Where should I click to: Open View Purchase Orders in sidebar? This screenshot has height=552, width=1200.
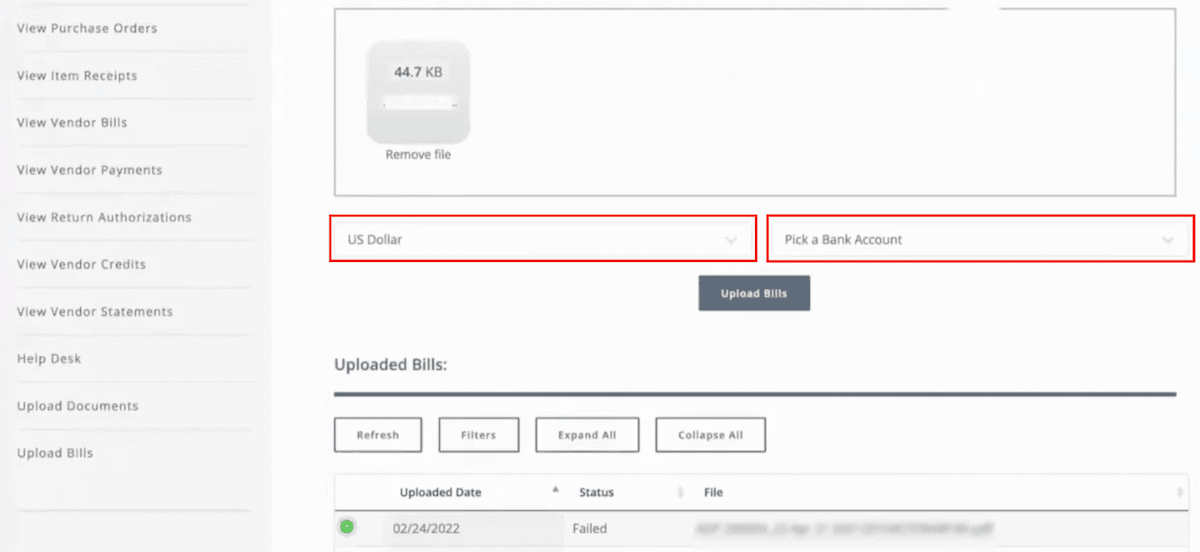click(x=87, y=28)
